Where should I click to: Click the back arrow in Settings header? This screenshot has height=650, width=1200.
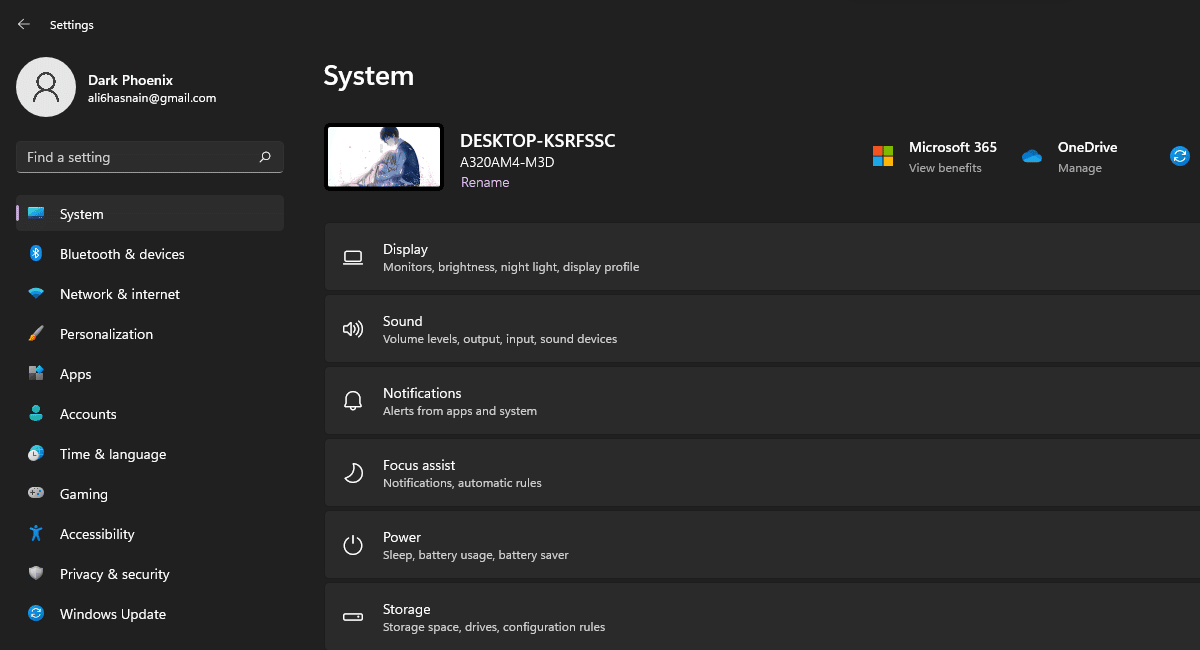24,24
